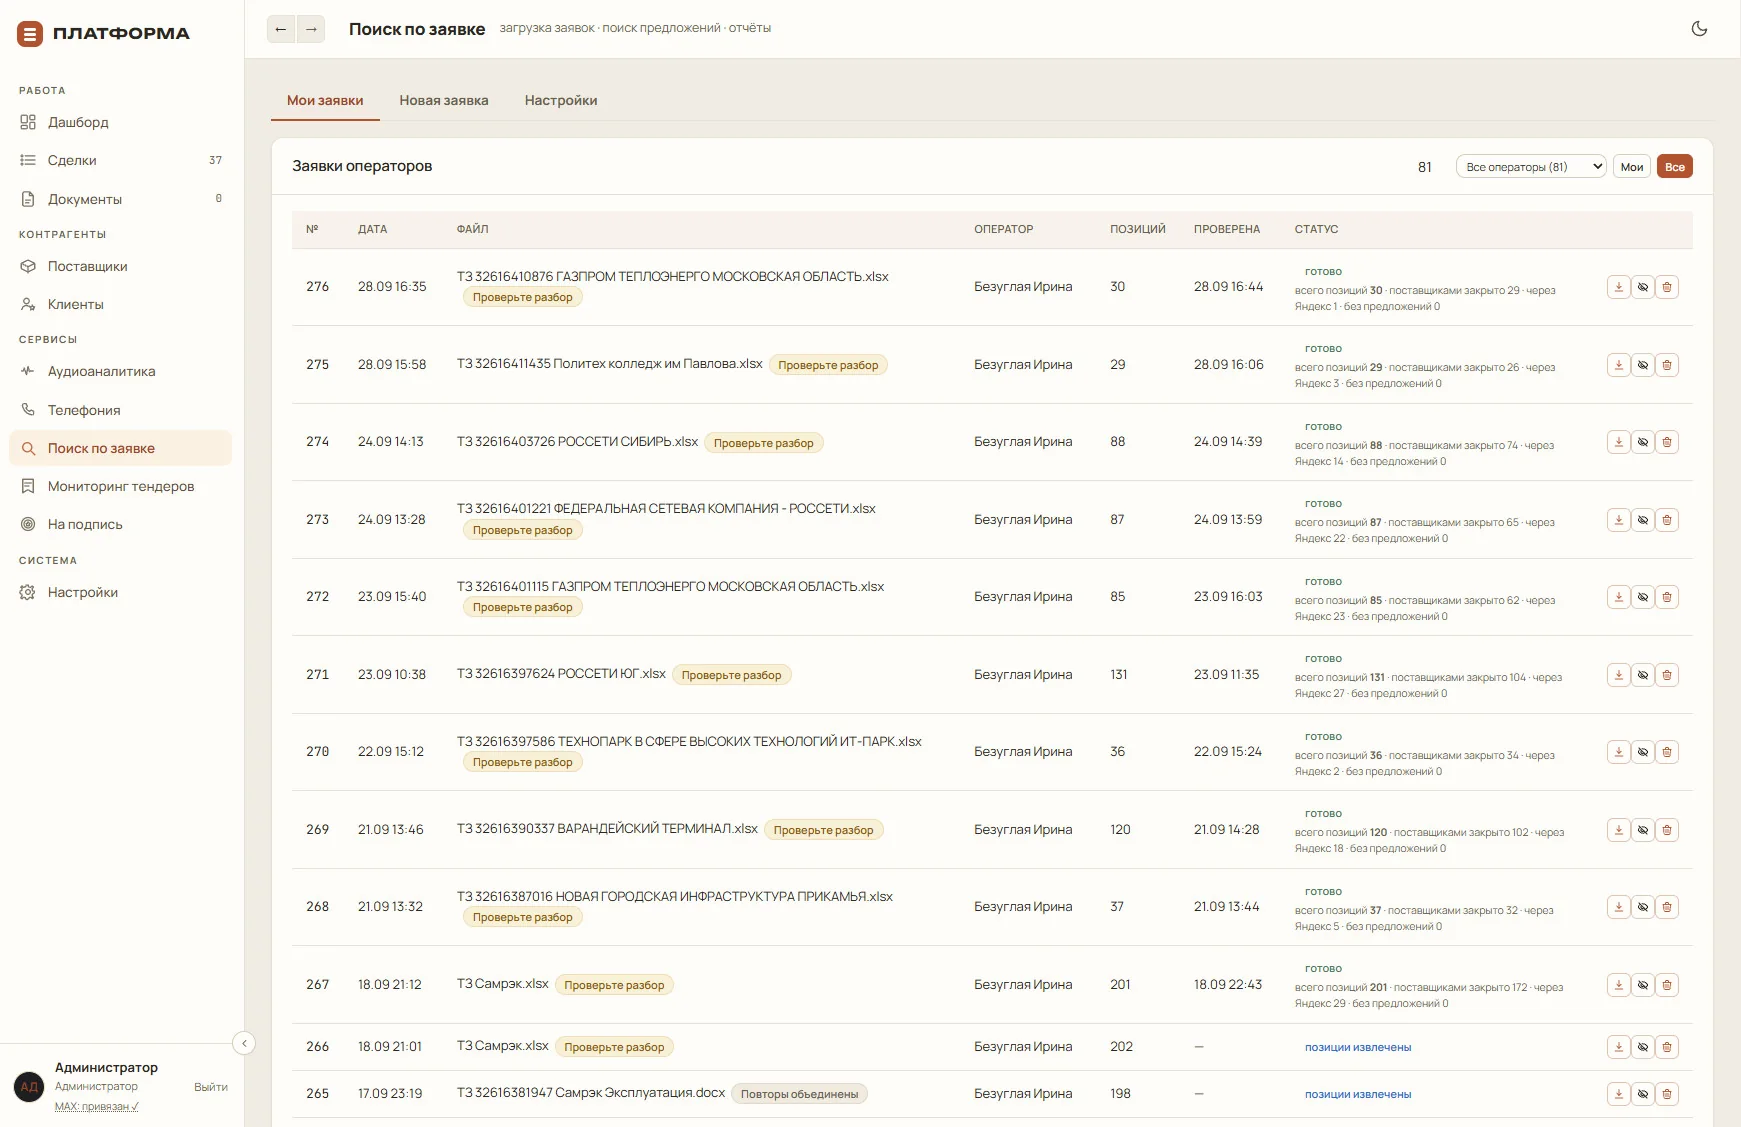The height and width of the screenshot is (1127, 1741).
Task: Hide request 269 with crossed-eye icon
Action: coord(1643,830)
